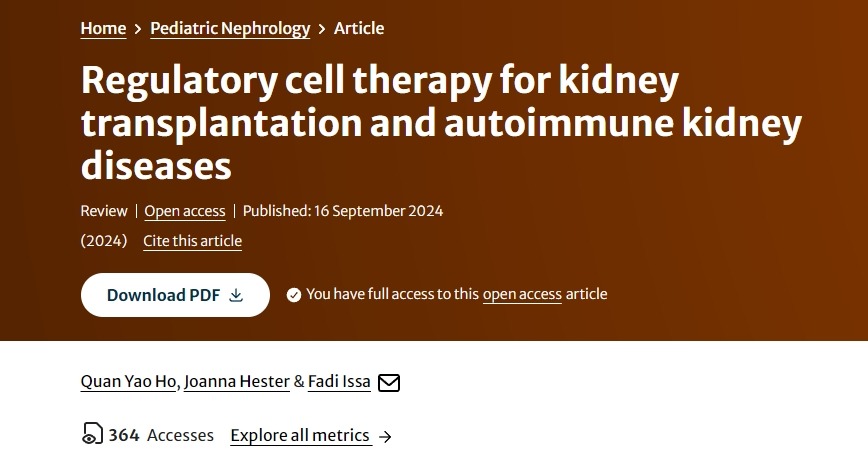This screenshot has width=868, height=458.
Task: Follow the open access link in the full-access notice
Action: pos(522,294)
